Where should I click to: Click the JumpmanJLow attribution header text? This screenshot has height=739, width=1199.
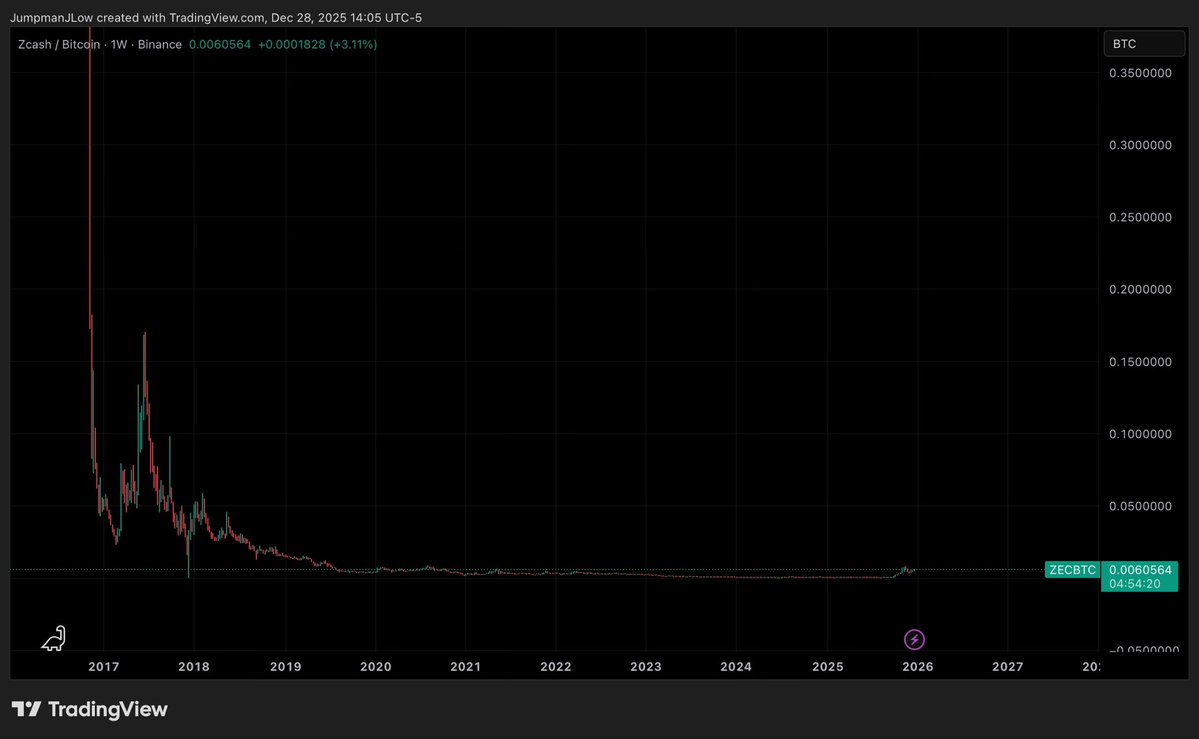[x=216, y=18]
